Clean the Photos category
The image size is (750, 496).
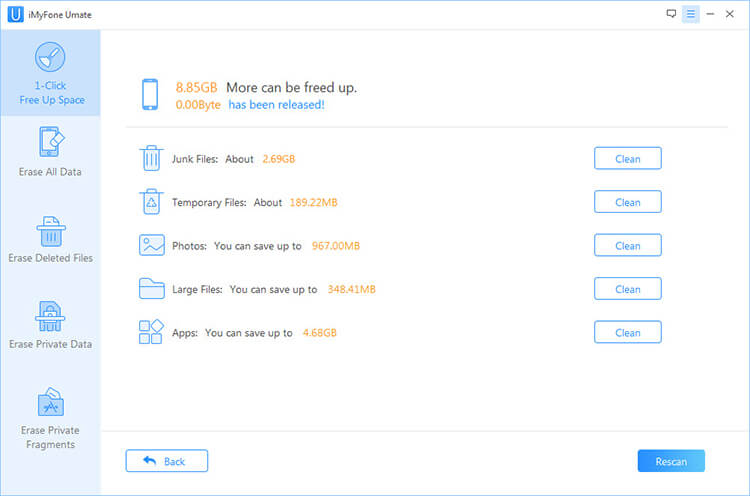(x=628, y=245)
